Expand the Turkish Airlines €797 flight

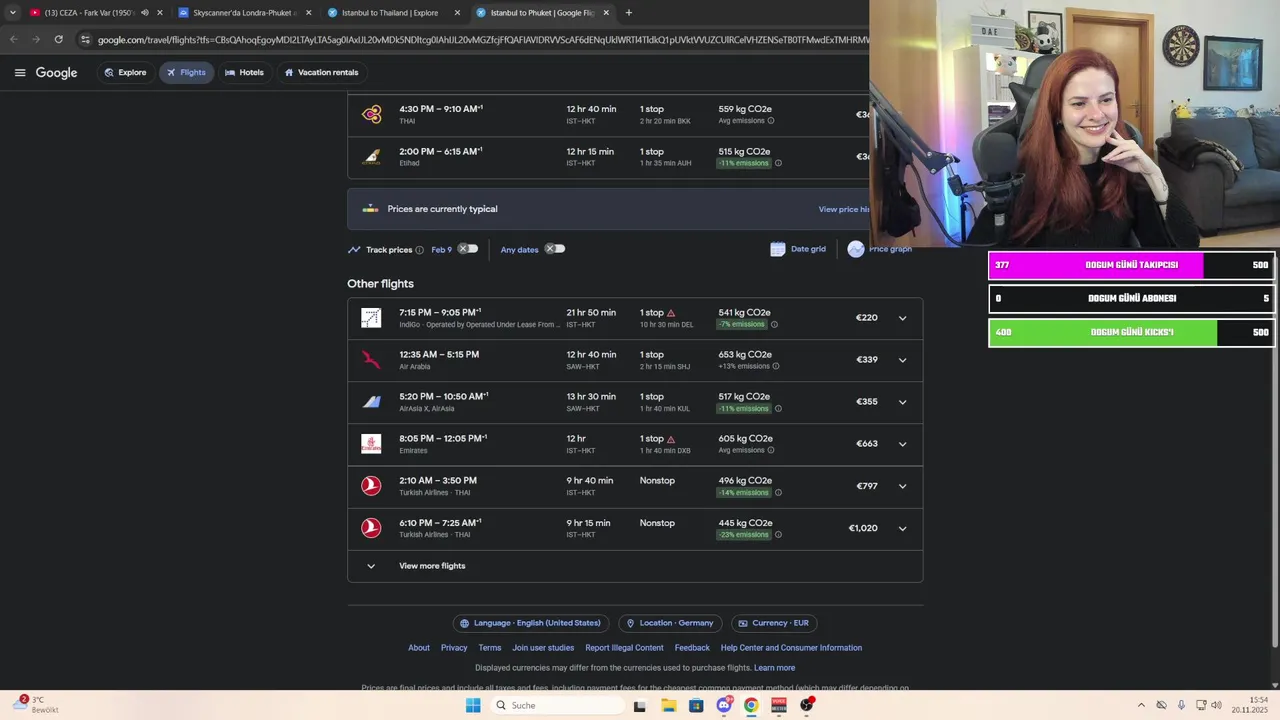click(902, 486)
